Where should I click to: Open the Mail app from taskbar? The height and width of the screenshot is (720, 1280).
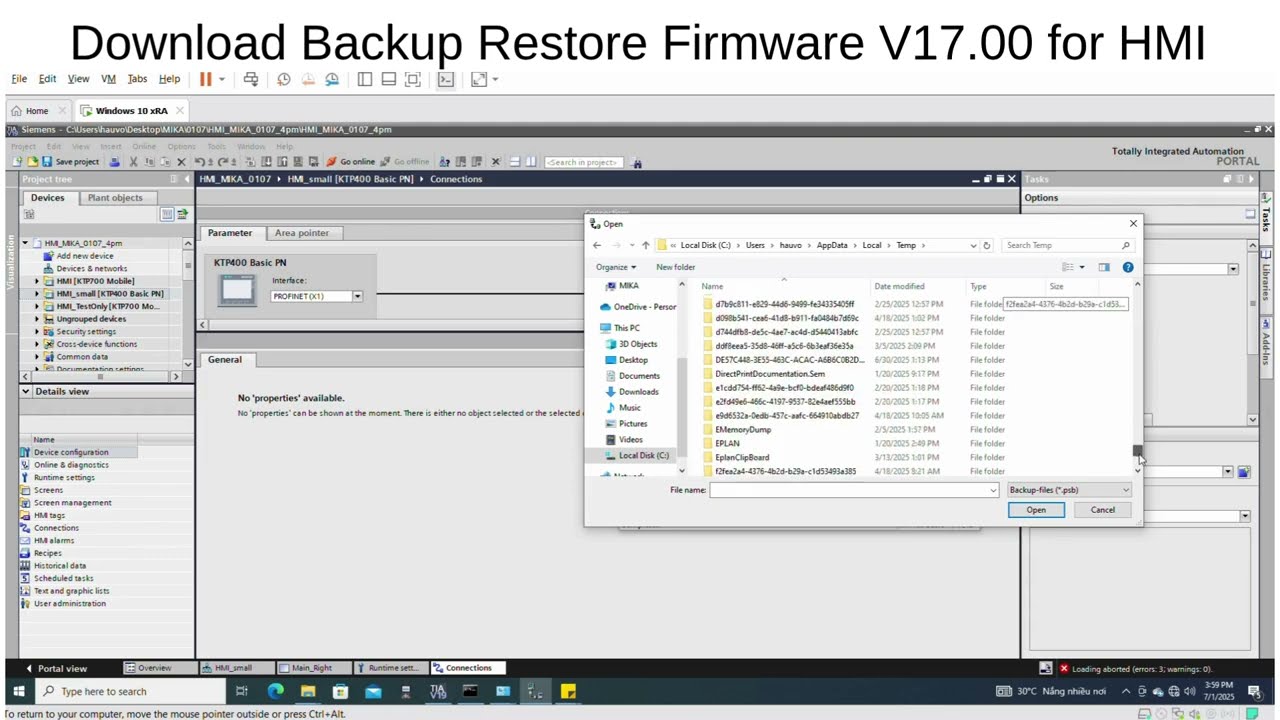(373, 691)
